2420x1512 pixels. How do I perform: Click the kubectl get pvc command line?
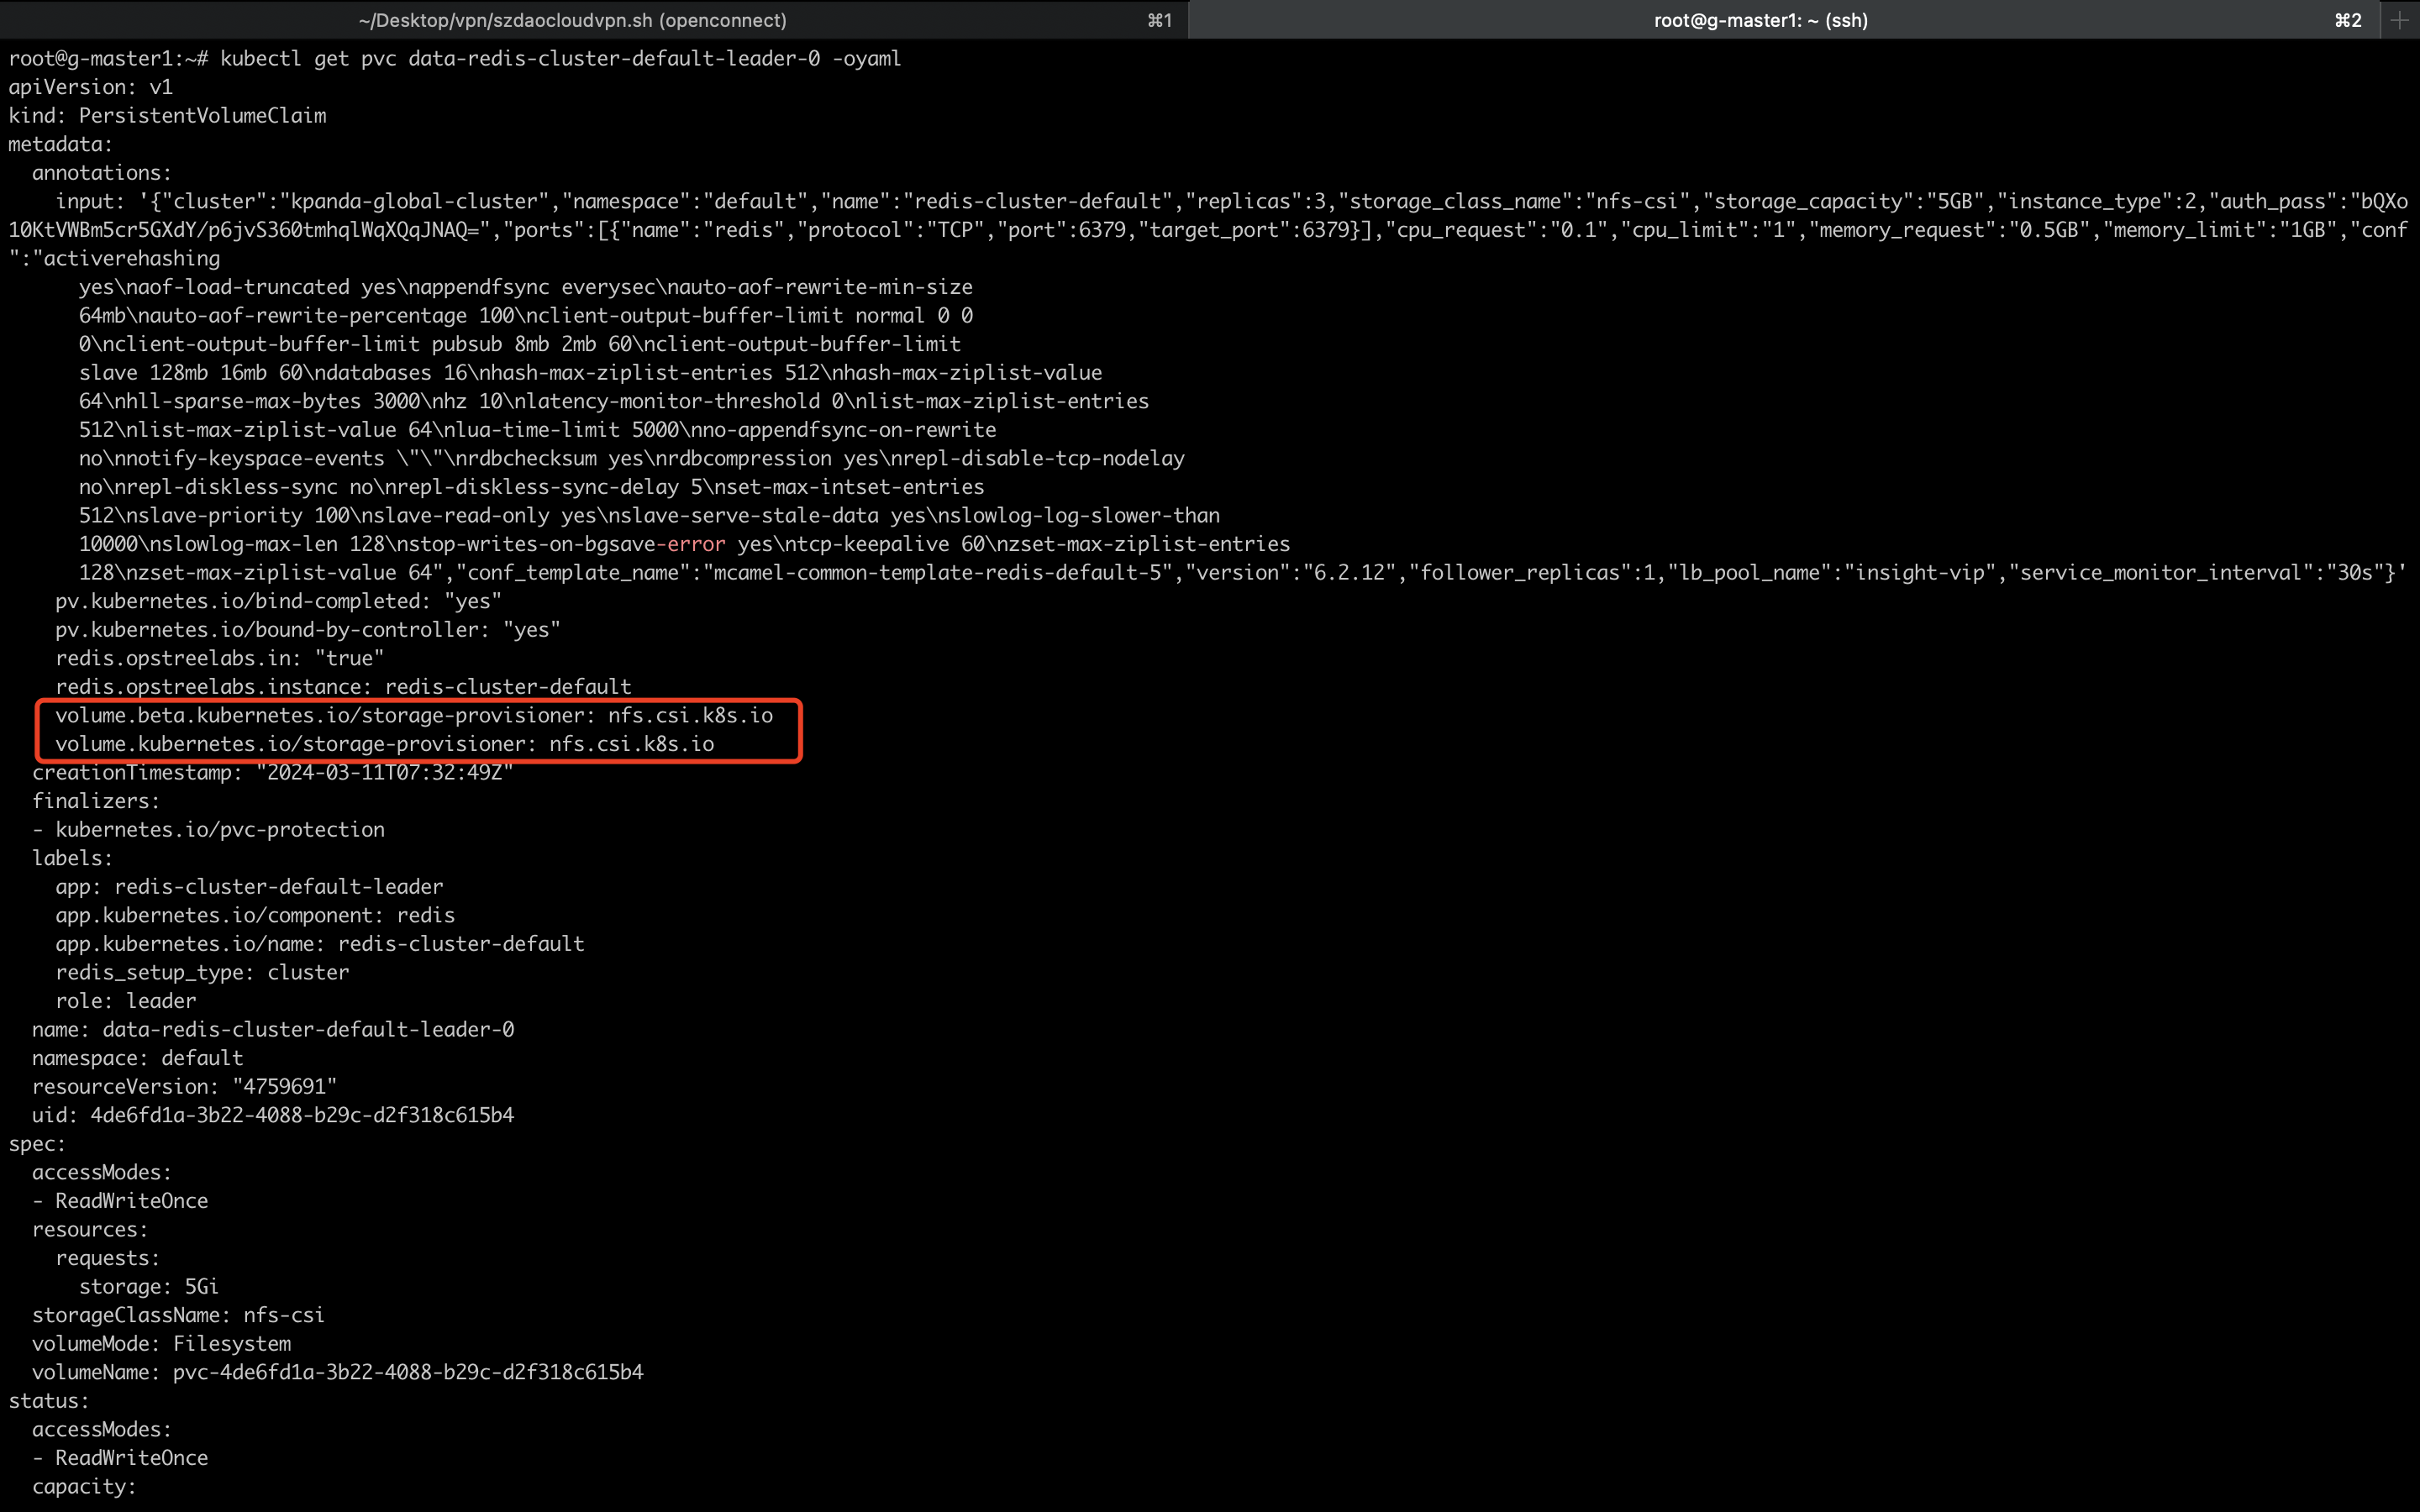click(455, 58)
